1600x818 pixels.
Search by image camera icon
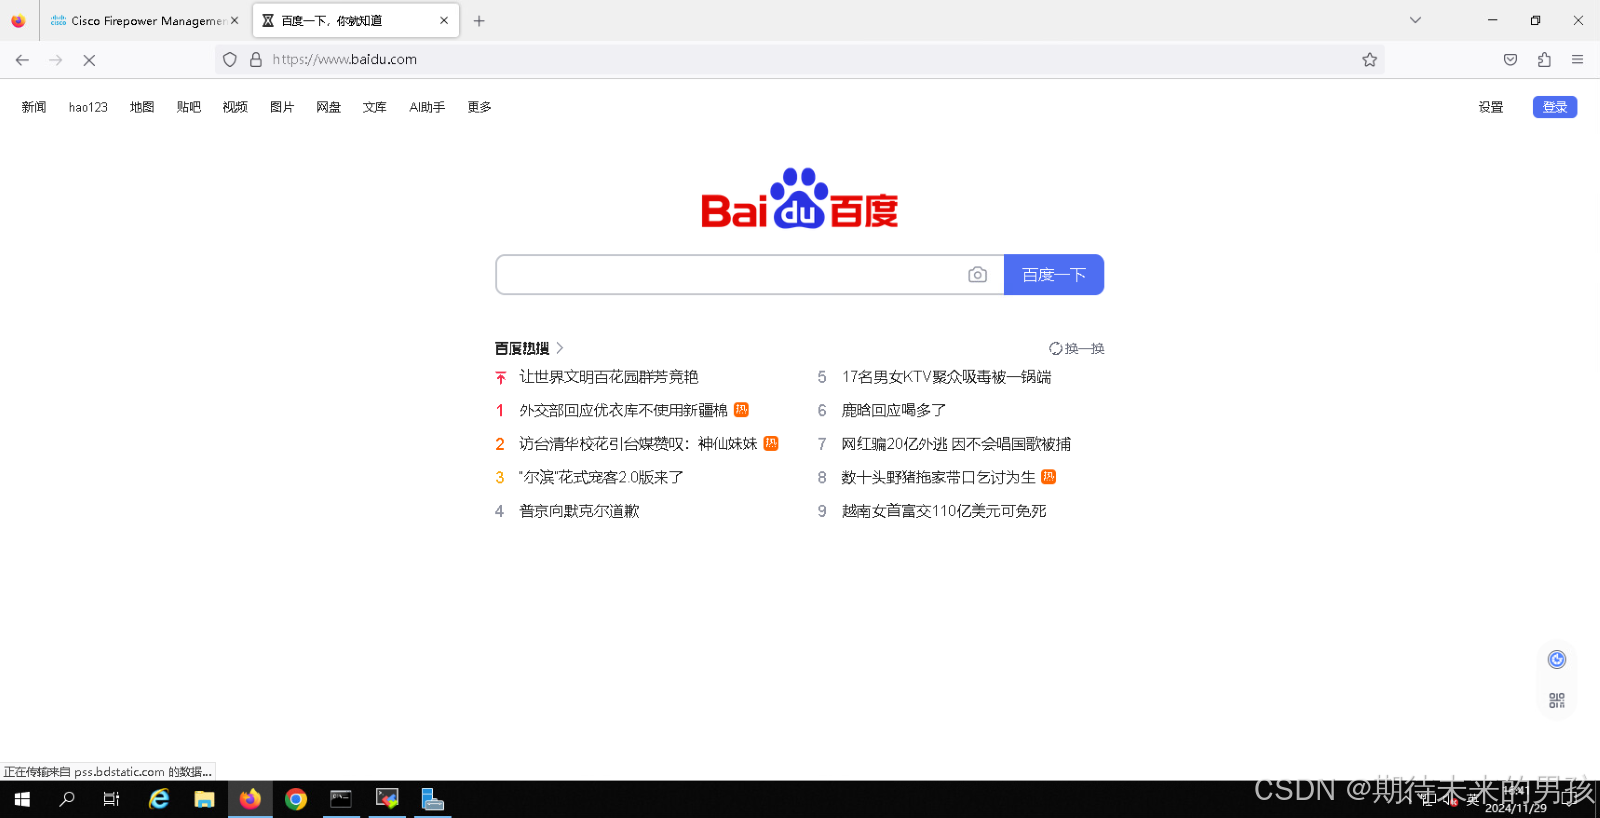point(978,275)
